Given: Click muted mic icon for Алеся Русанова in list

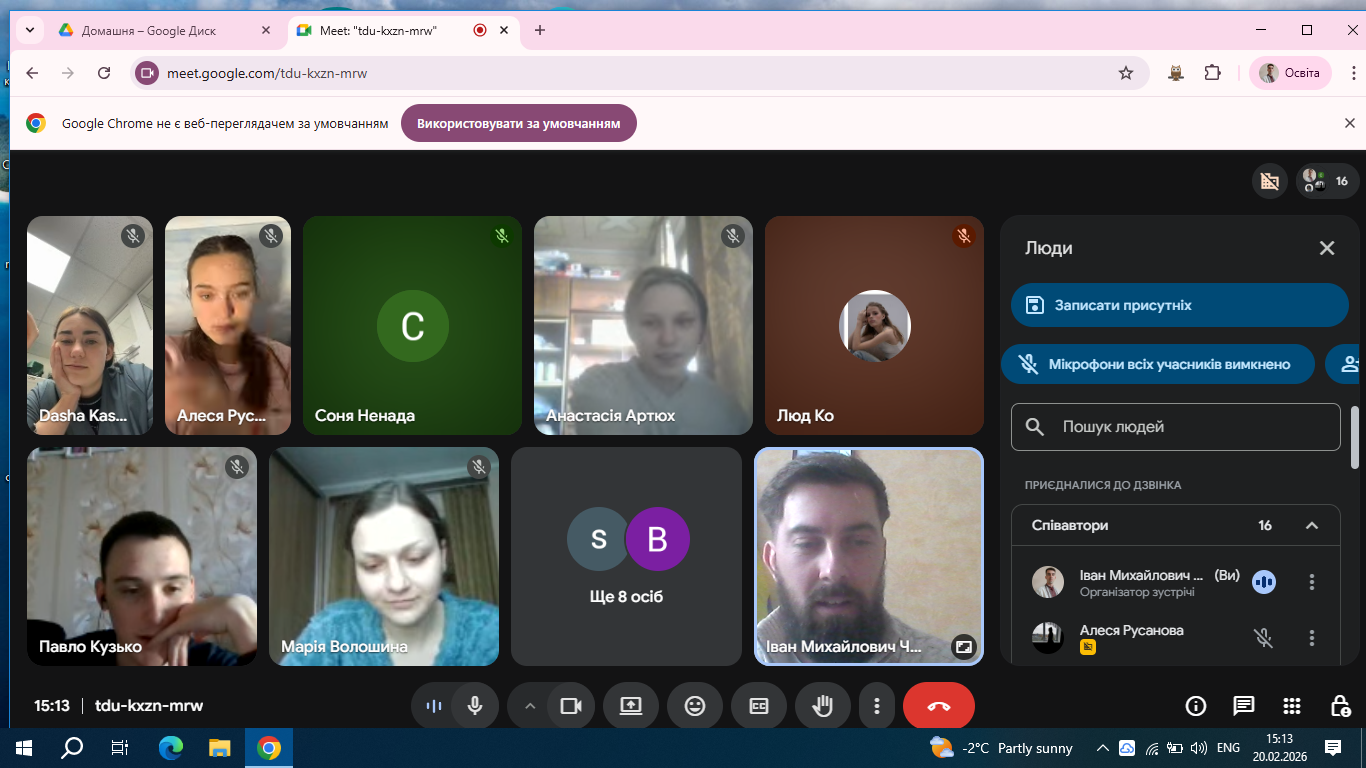Looking at the screenshot, I should point(1264,638).
